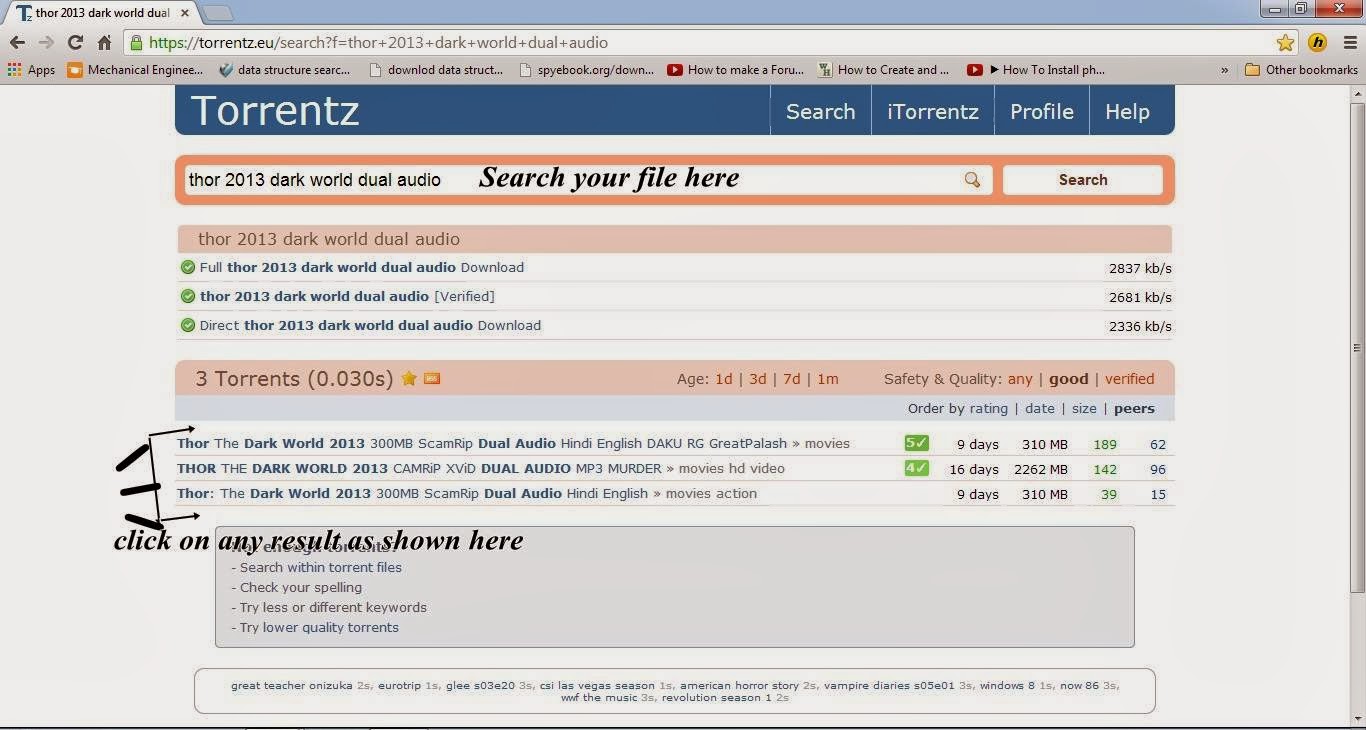Viewport: 1366px width, 730px height.
Task: Filter torrents by age 7d
Action: (x=792, y=379)
